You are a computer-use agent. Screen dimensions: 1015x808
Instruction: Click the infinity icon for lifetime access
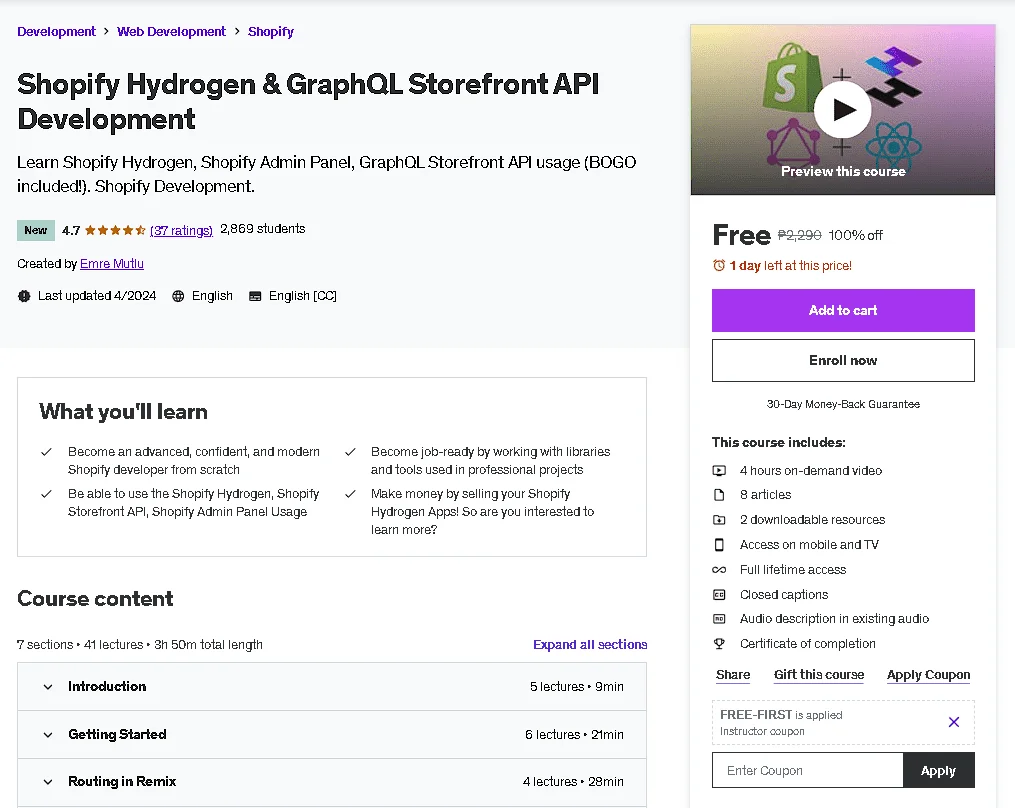point(719,570)
